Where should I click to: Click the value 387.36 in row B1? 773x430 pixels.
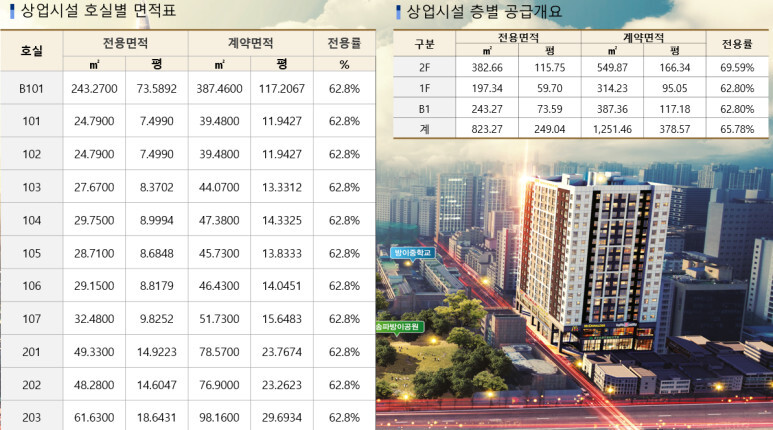[612, 109]
